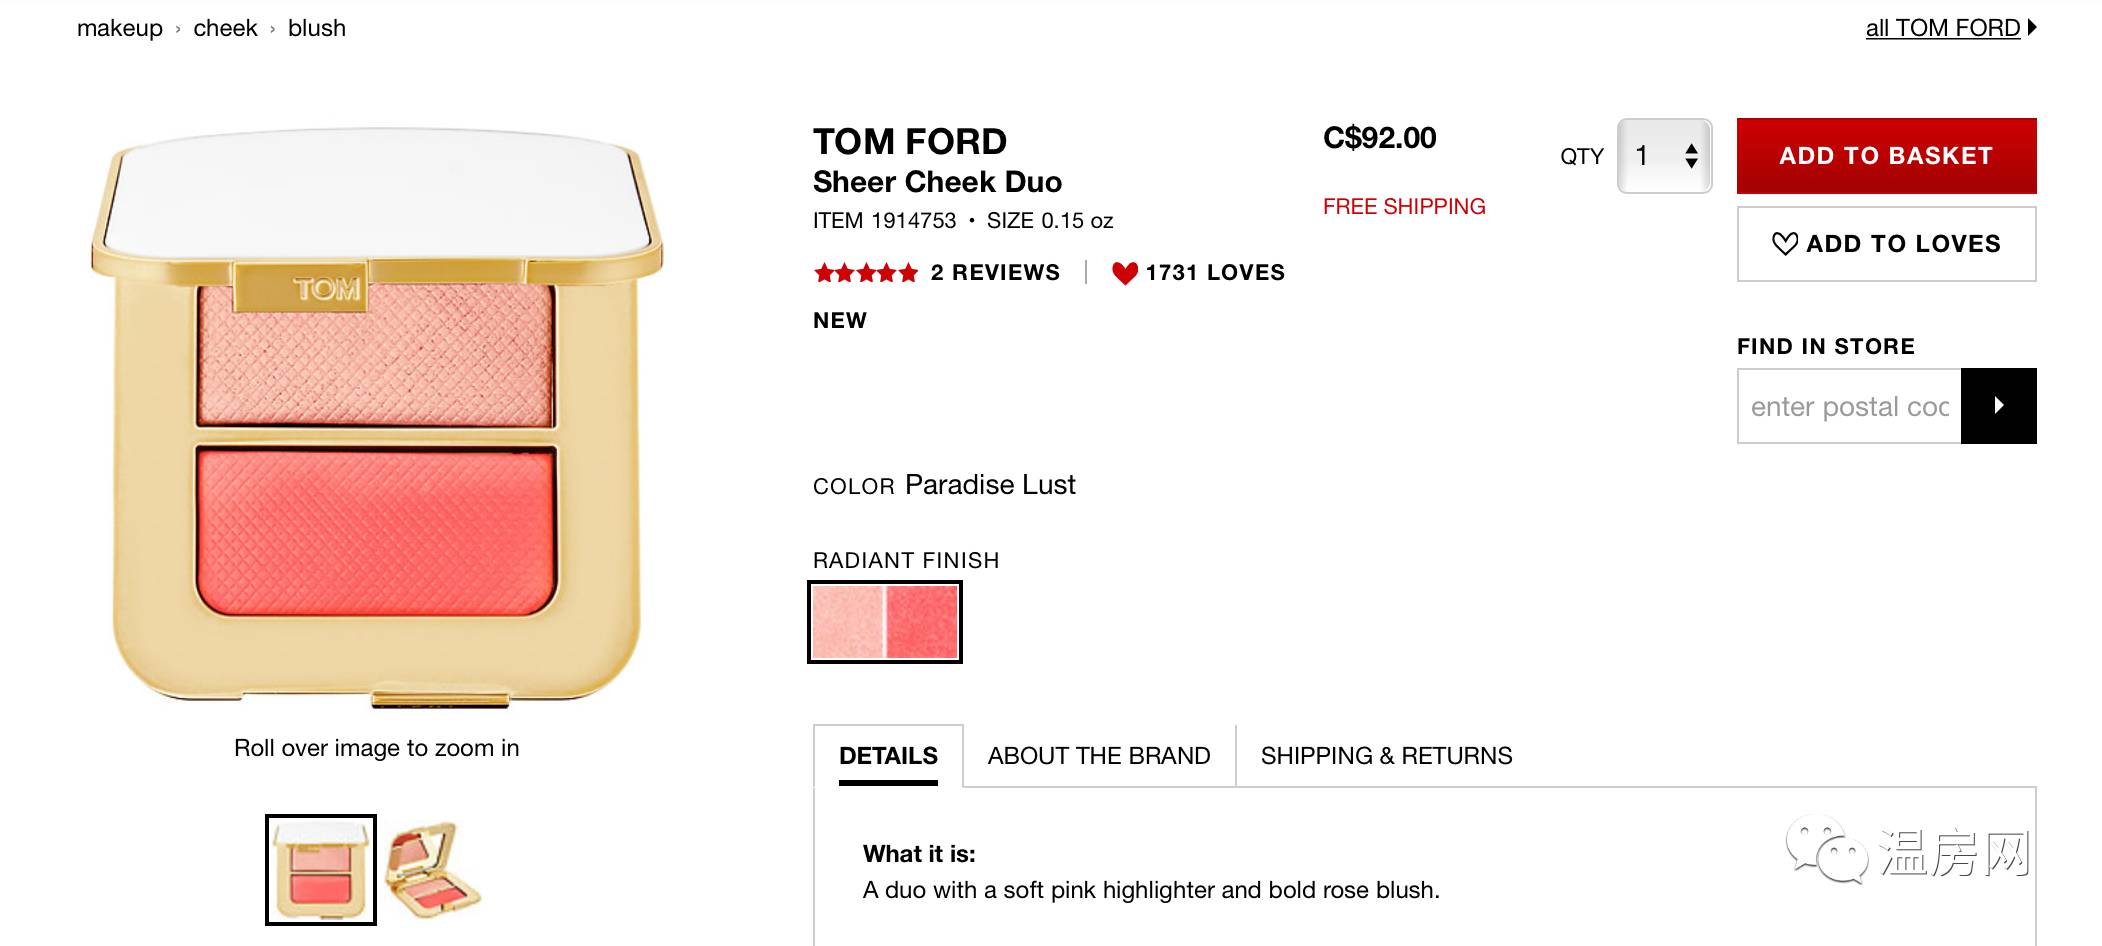The height and width of the screenshot is (946, 2102).
Task: Select the Paradise Lust color swatch
Action: [885, 622]
